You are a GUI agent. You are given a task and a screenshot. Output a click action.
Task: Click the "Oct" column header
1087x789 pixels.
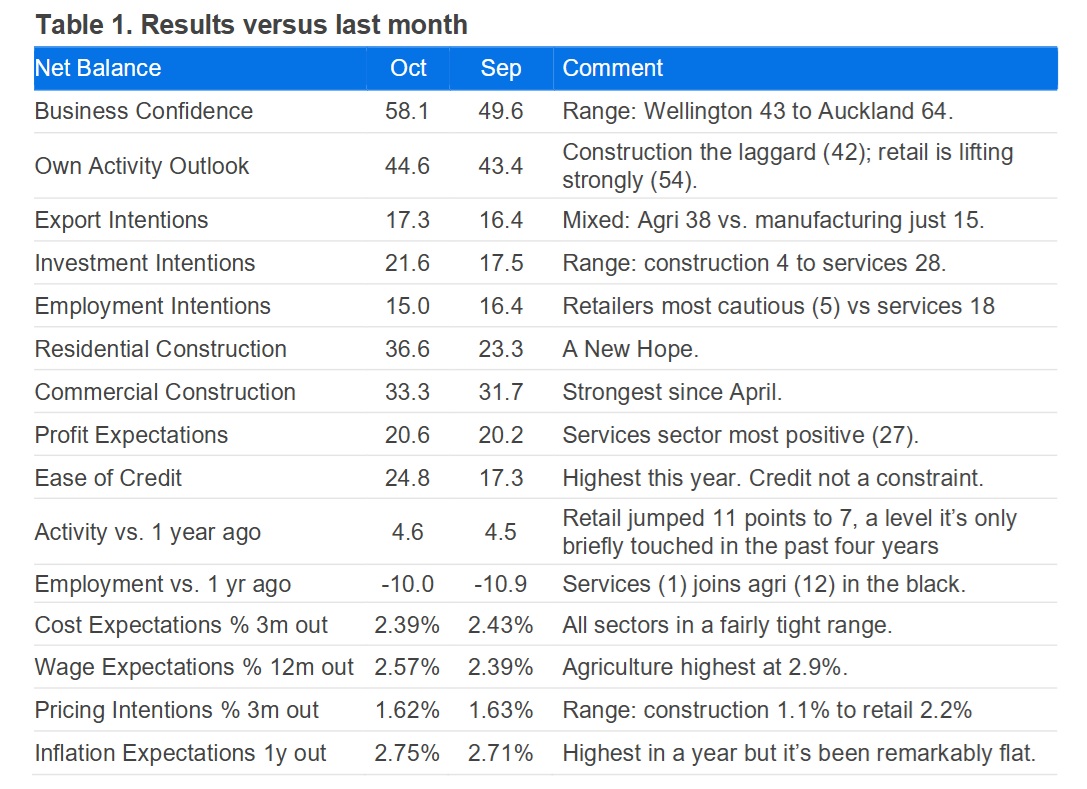pyautogui.click(x=408, y=68)
